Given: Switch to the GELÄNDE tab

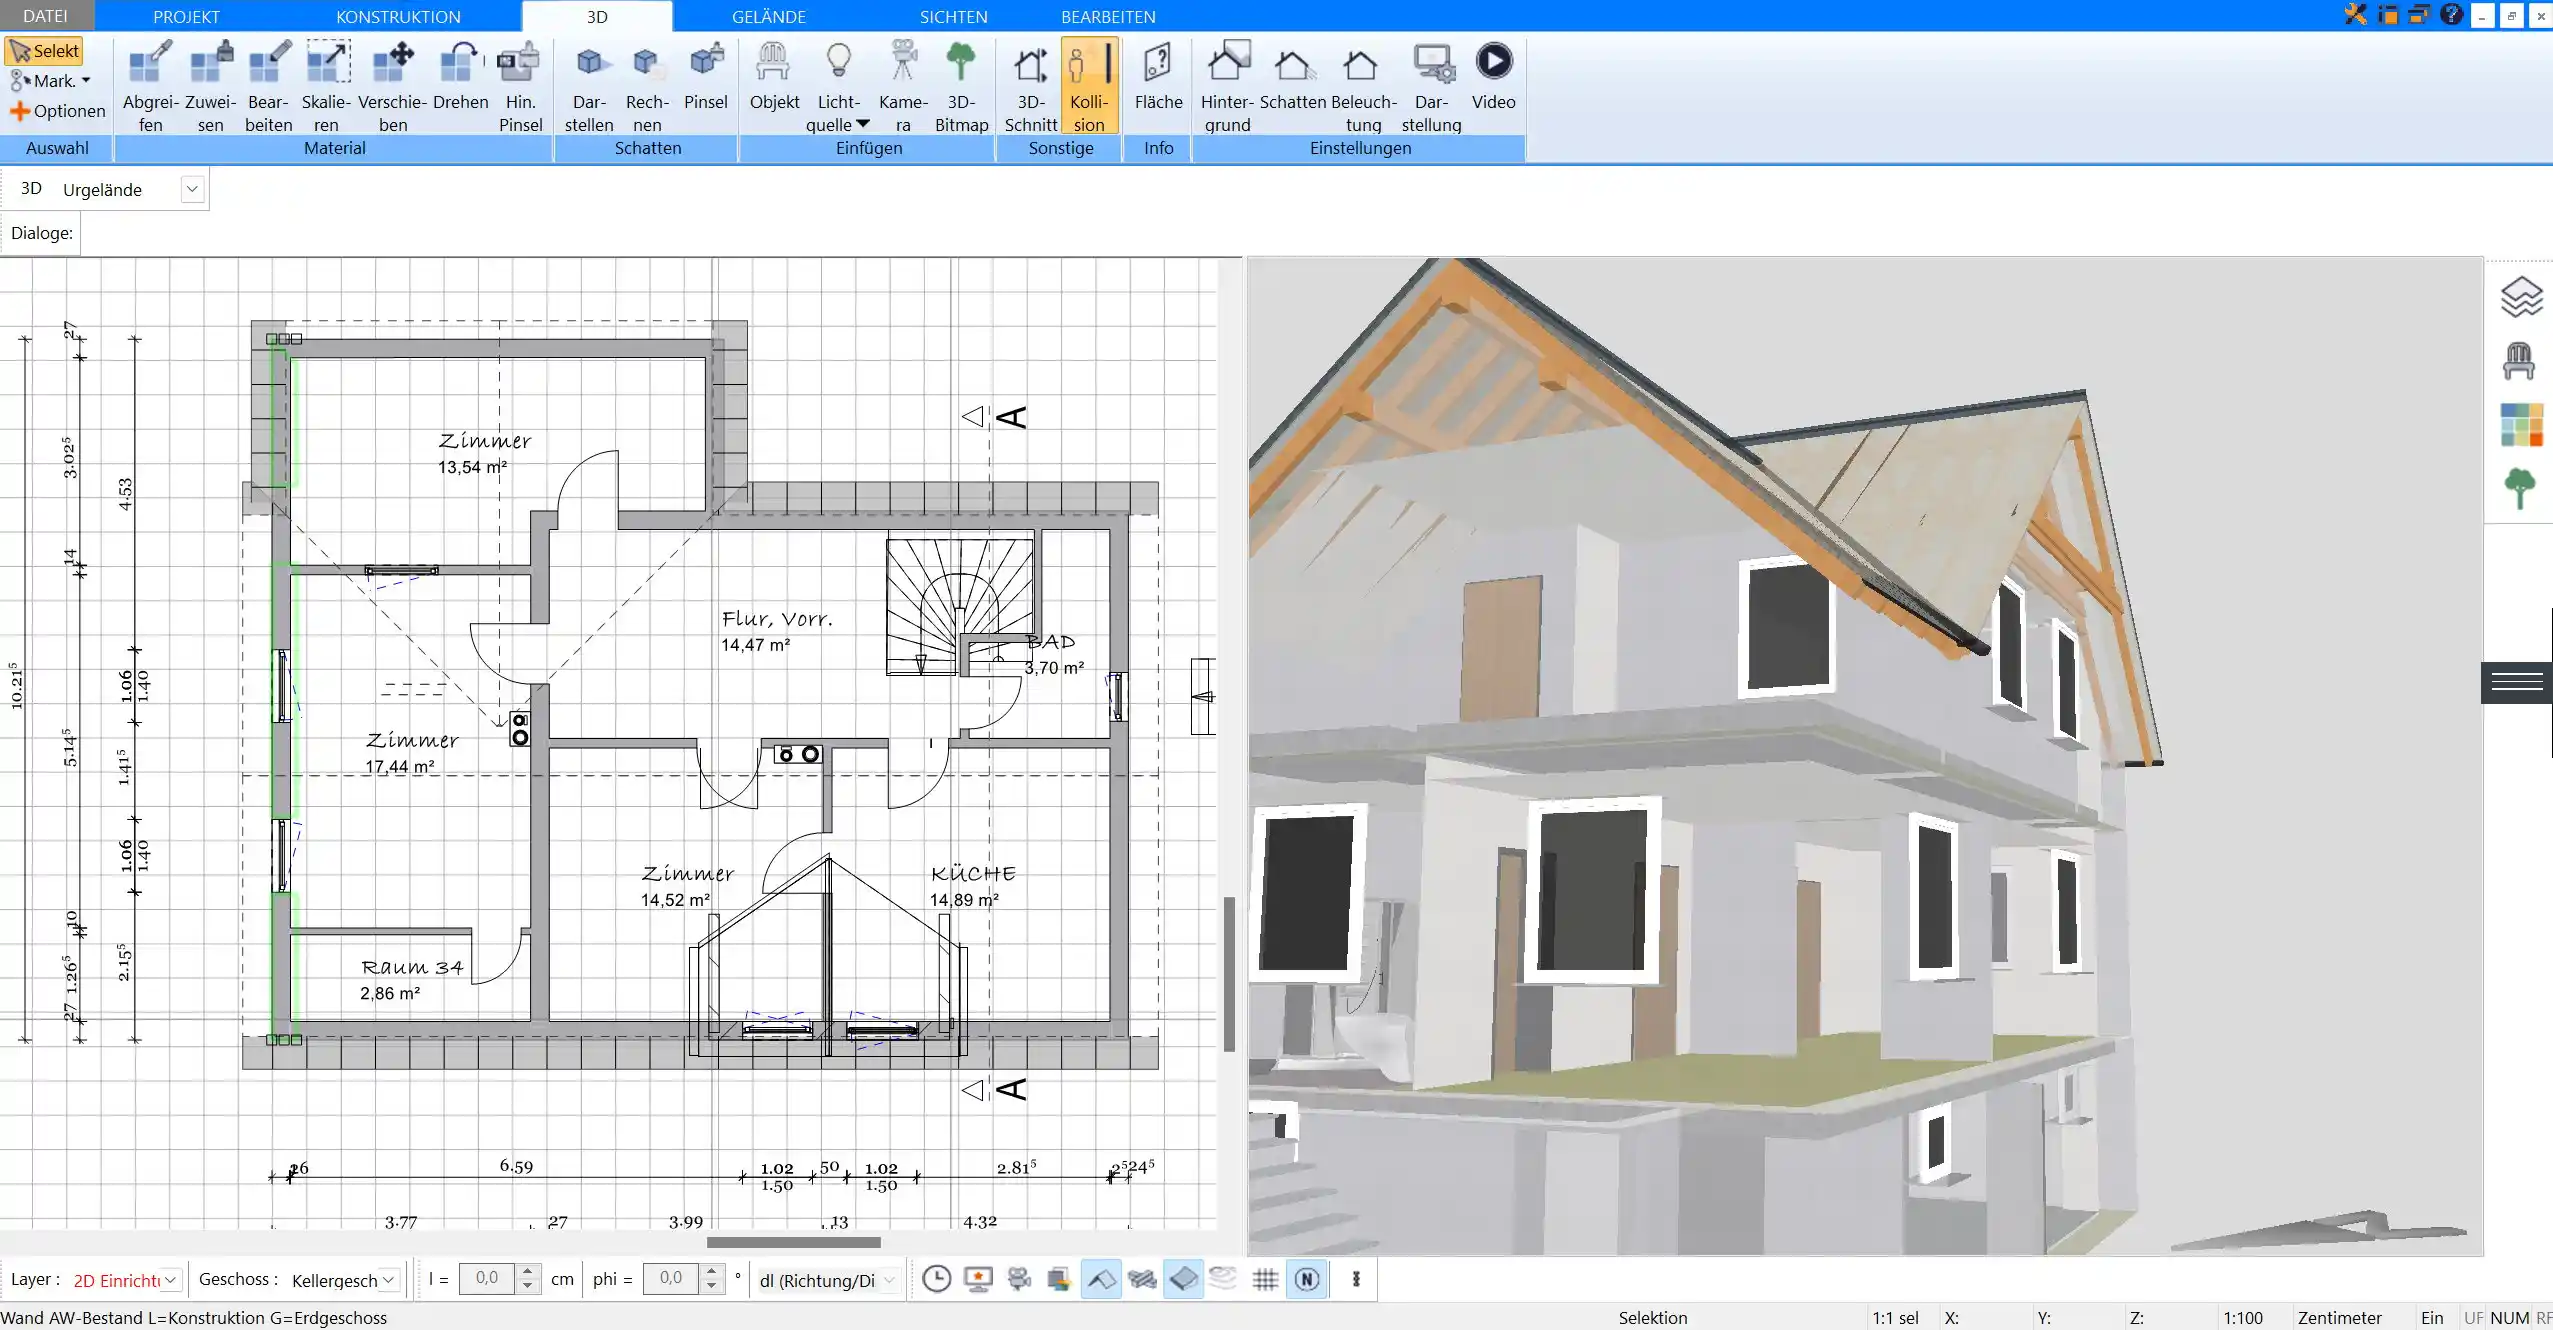Looking at the screenshot, I should [x=768, y=16].
